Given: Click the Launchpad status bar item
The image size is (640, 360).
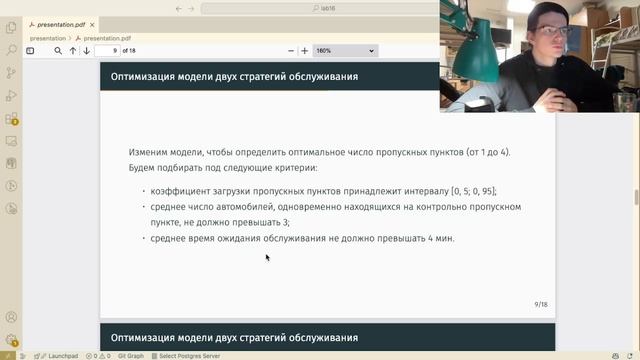Looking at the screenshot, I should pos(56,356).
